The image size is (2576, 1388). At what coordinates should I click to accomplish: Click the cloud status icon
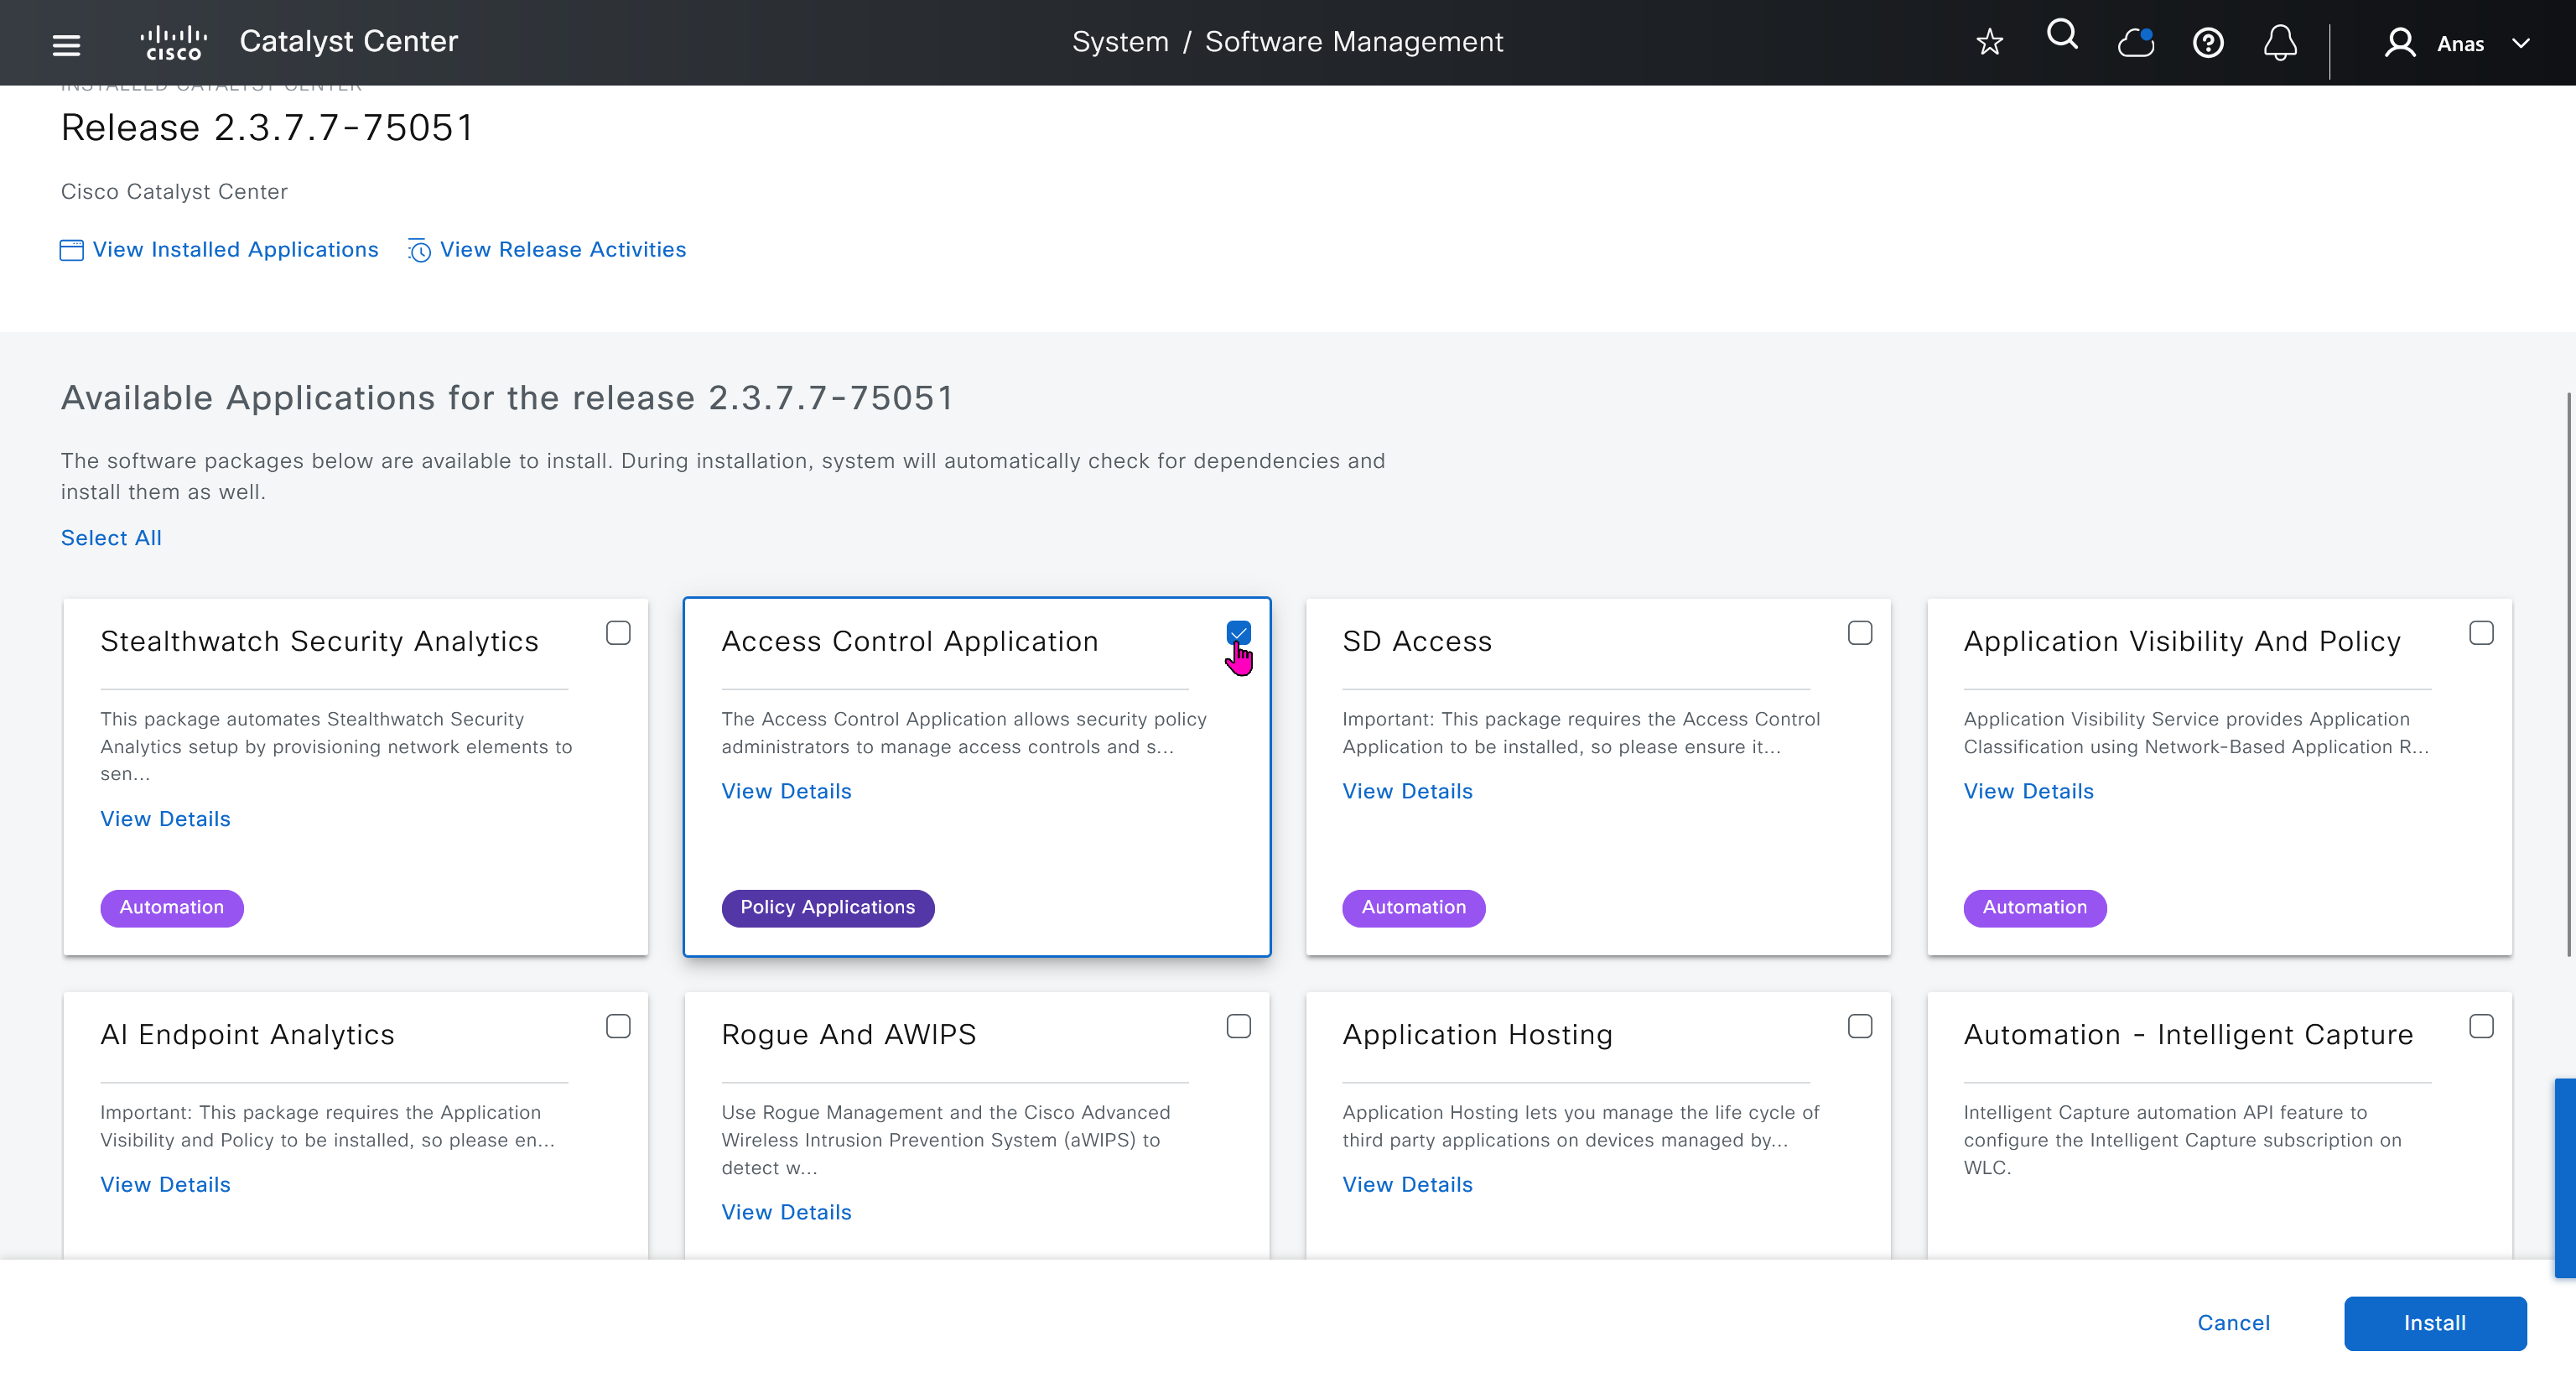point(2135,43)
